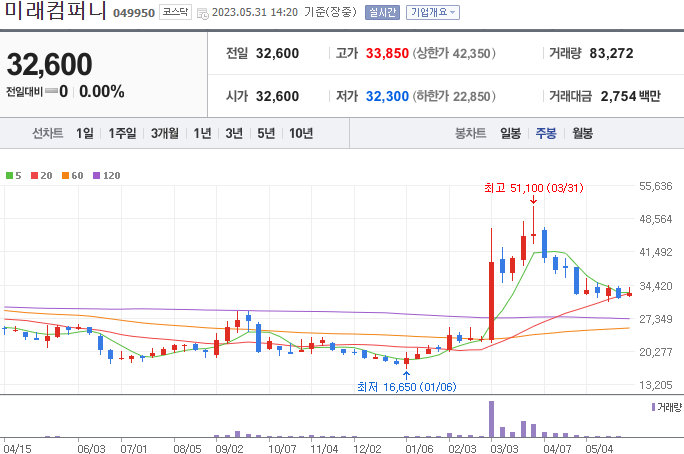Click the 최저 16,650 (01/06) low label
The height and width of the screenshot is (454, 684).
(407, 387)
